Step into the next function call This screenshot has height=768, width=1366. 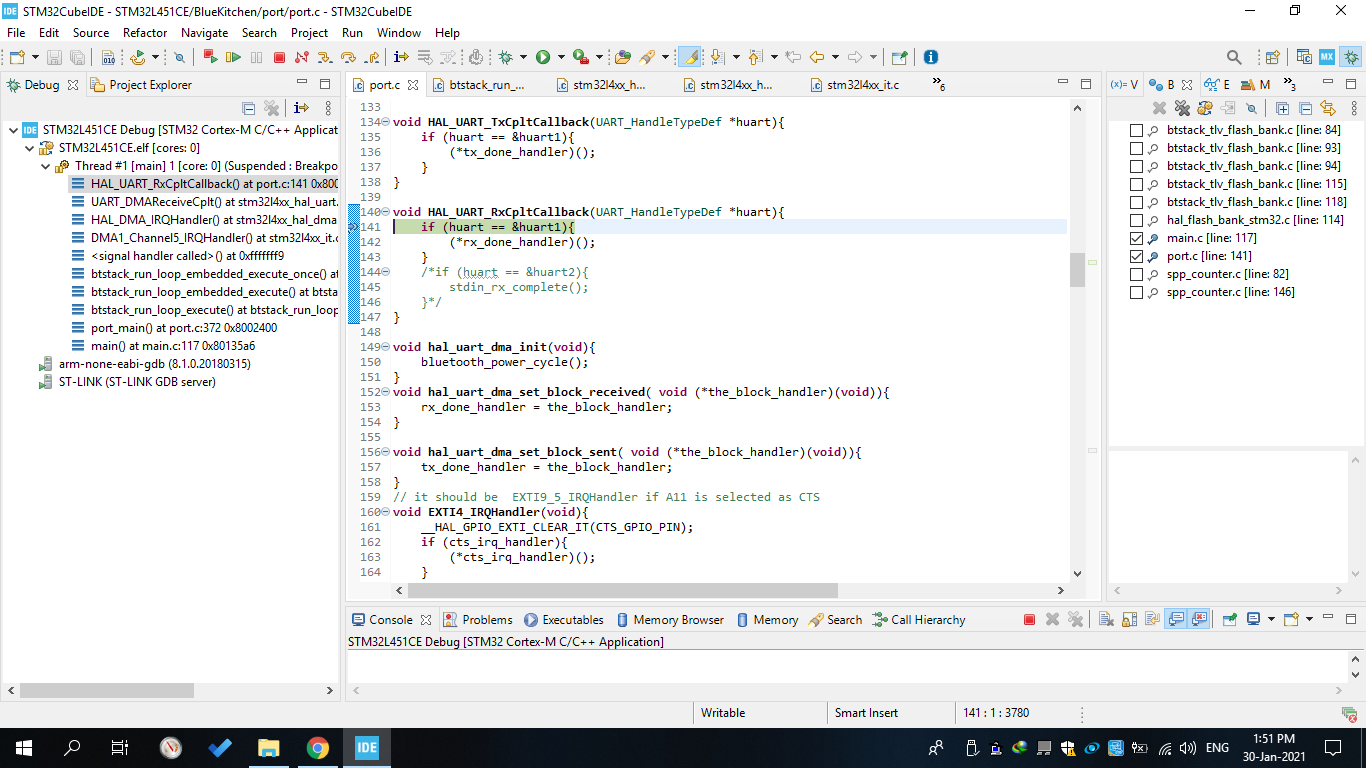point(324,56)
